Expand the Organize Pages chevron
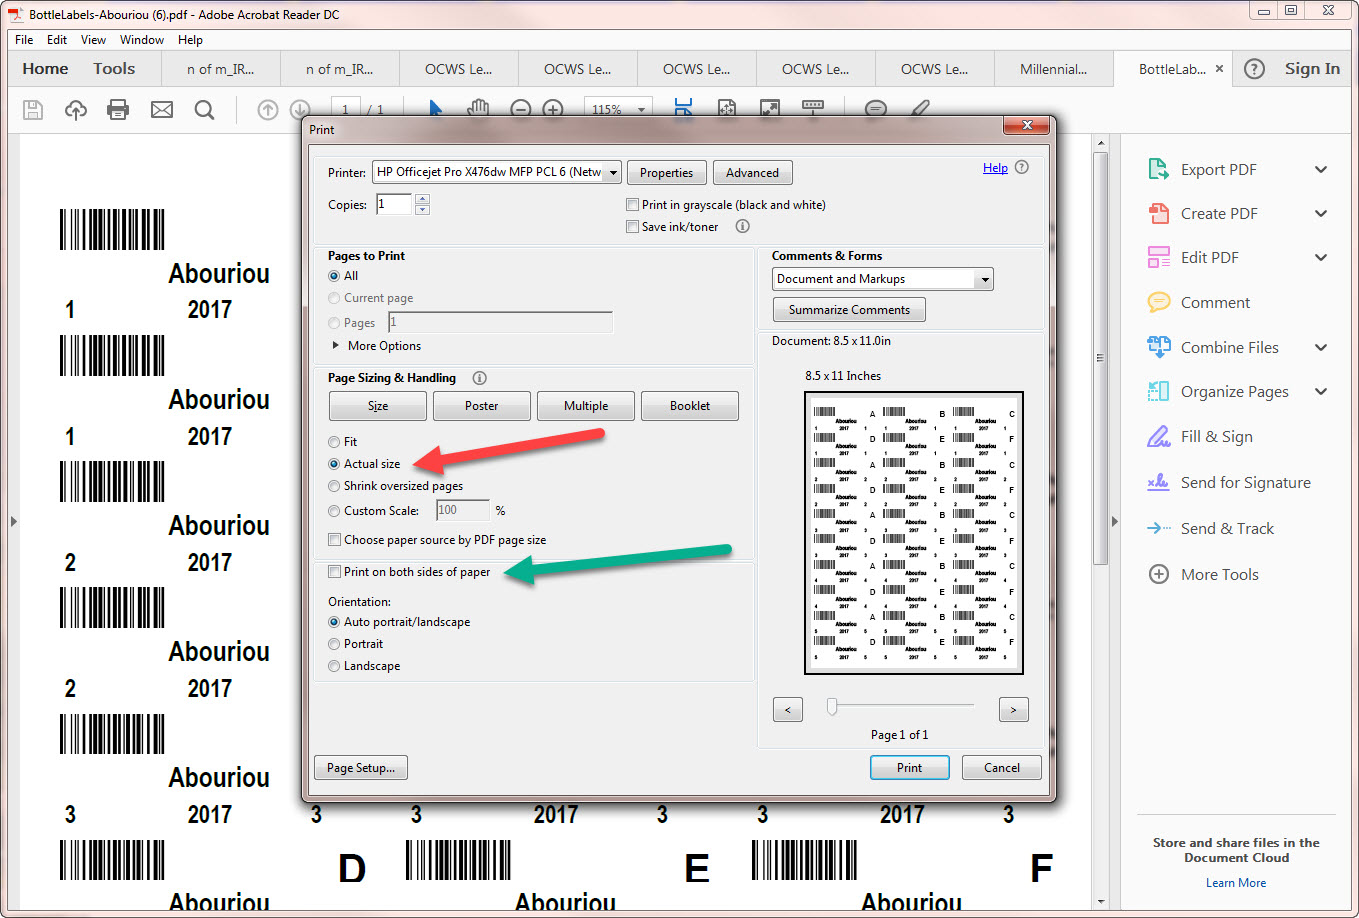Viewport: 1359px width, 918px height. pyautogui.click(x=1321, y=391)
